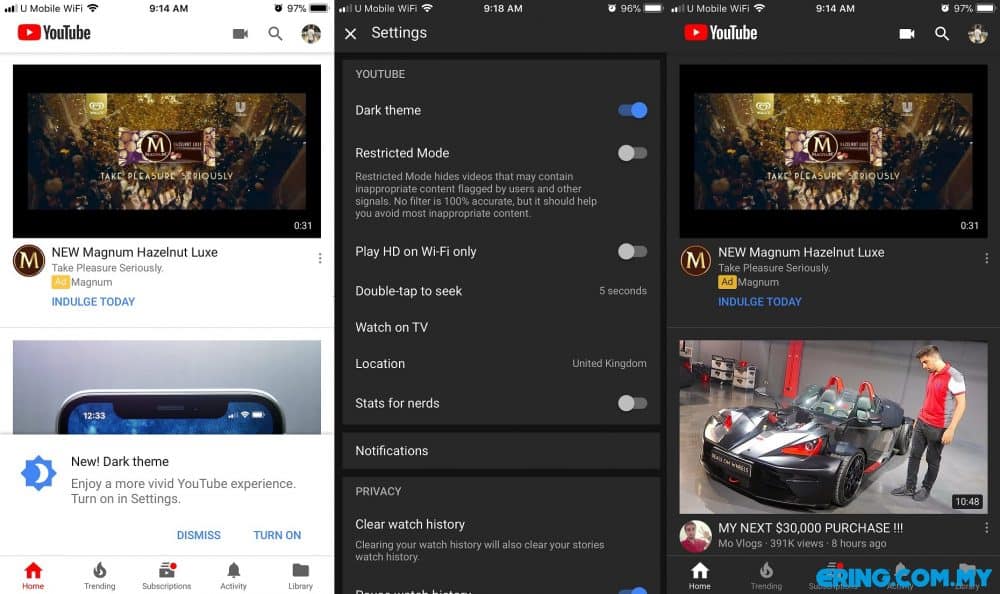The width and height of the screenshot is (1000, 594).
Task: Tap INDULGE TODAY link in light theme
Action: (93, 302)
